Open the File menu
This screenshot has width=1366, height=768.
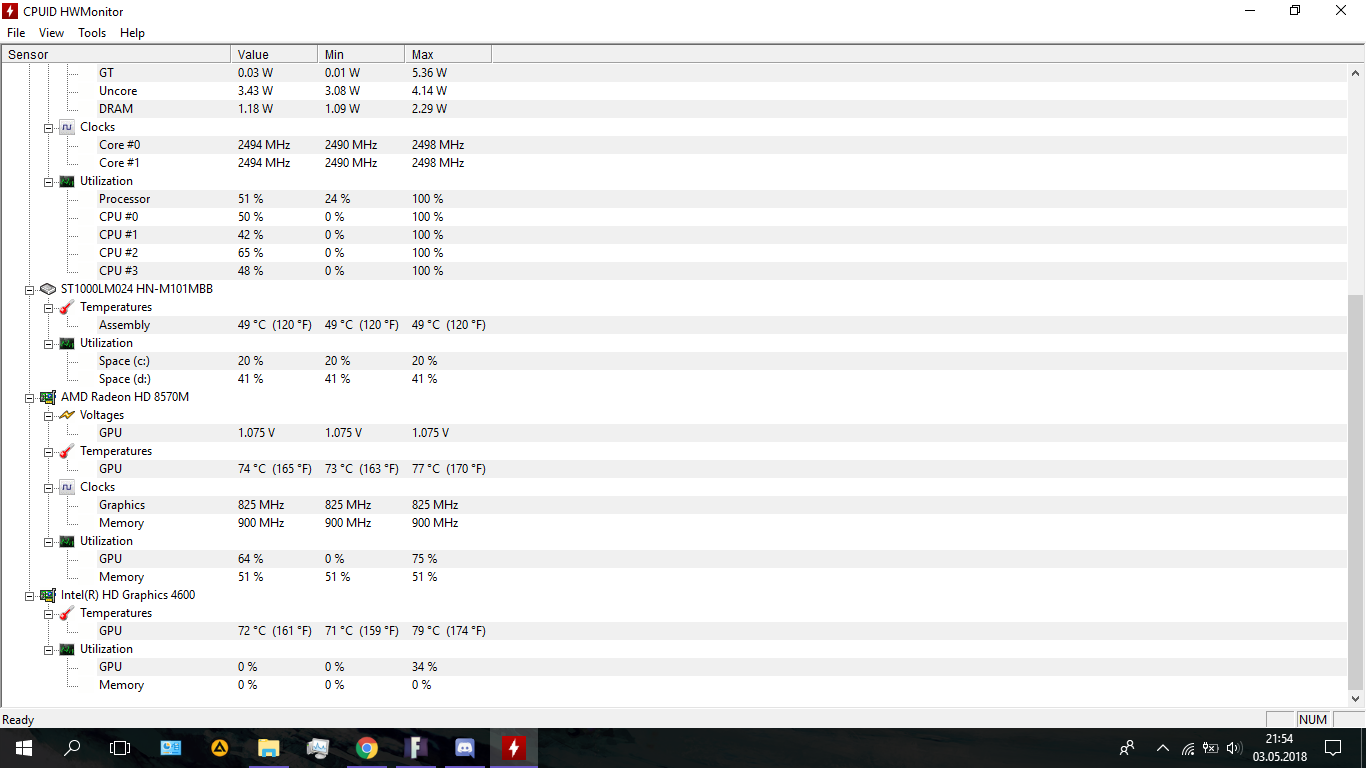[16, 33]
